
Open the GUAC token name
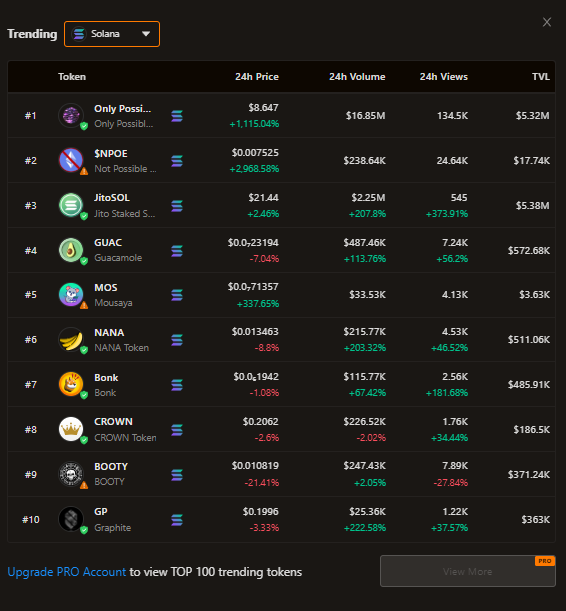[108, 242]
